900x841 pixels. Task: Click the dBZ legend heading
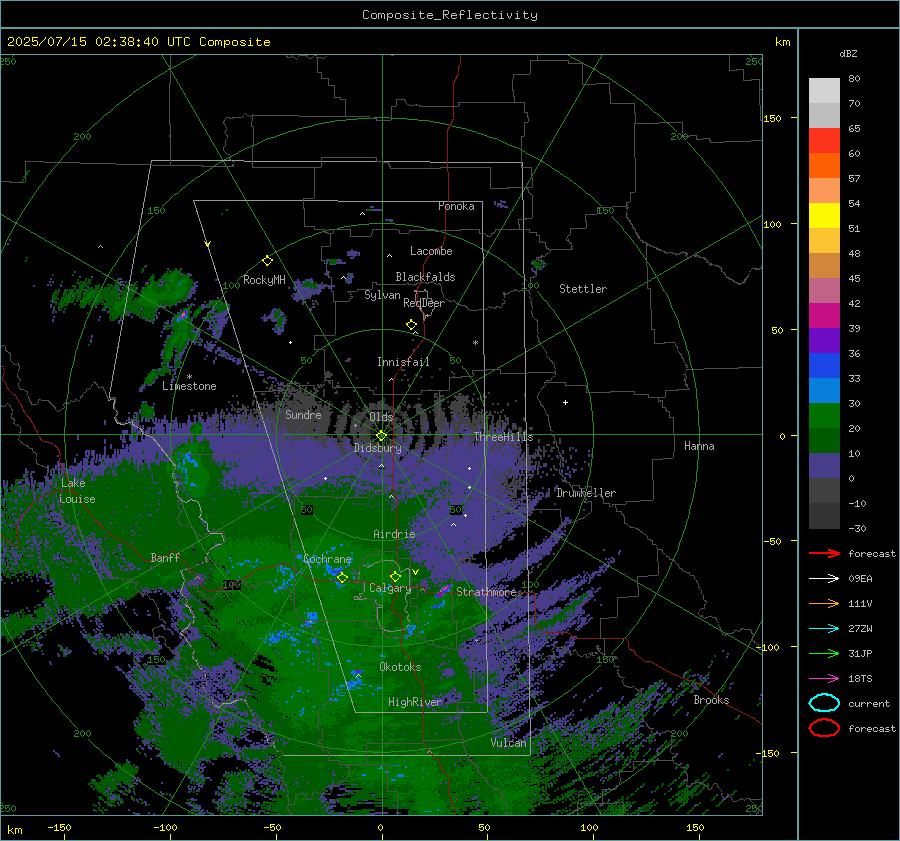(x=848, y=53)
